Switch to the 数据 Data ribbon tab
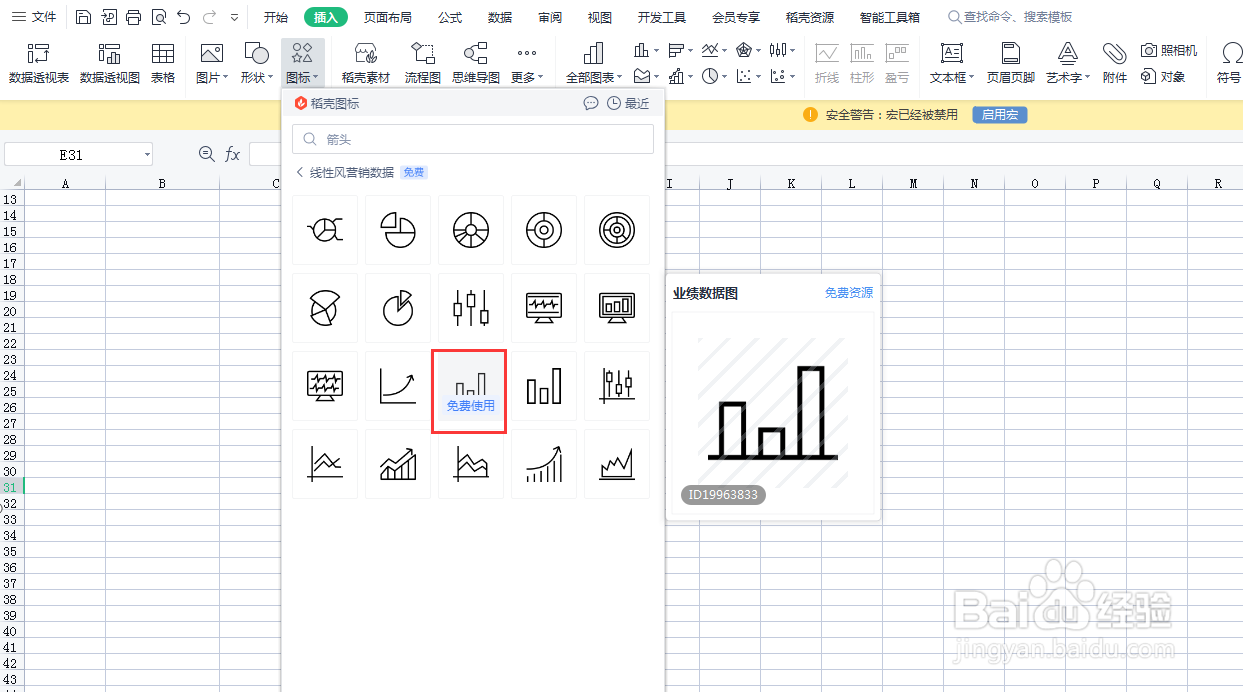 [x=499, y=16]
